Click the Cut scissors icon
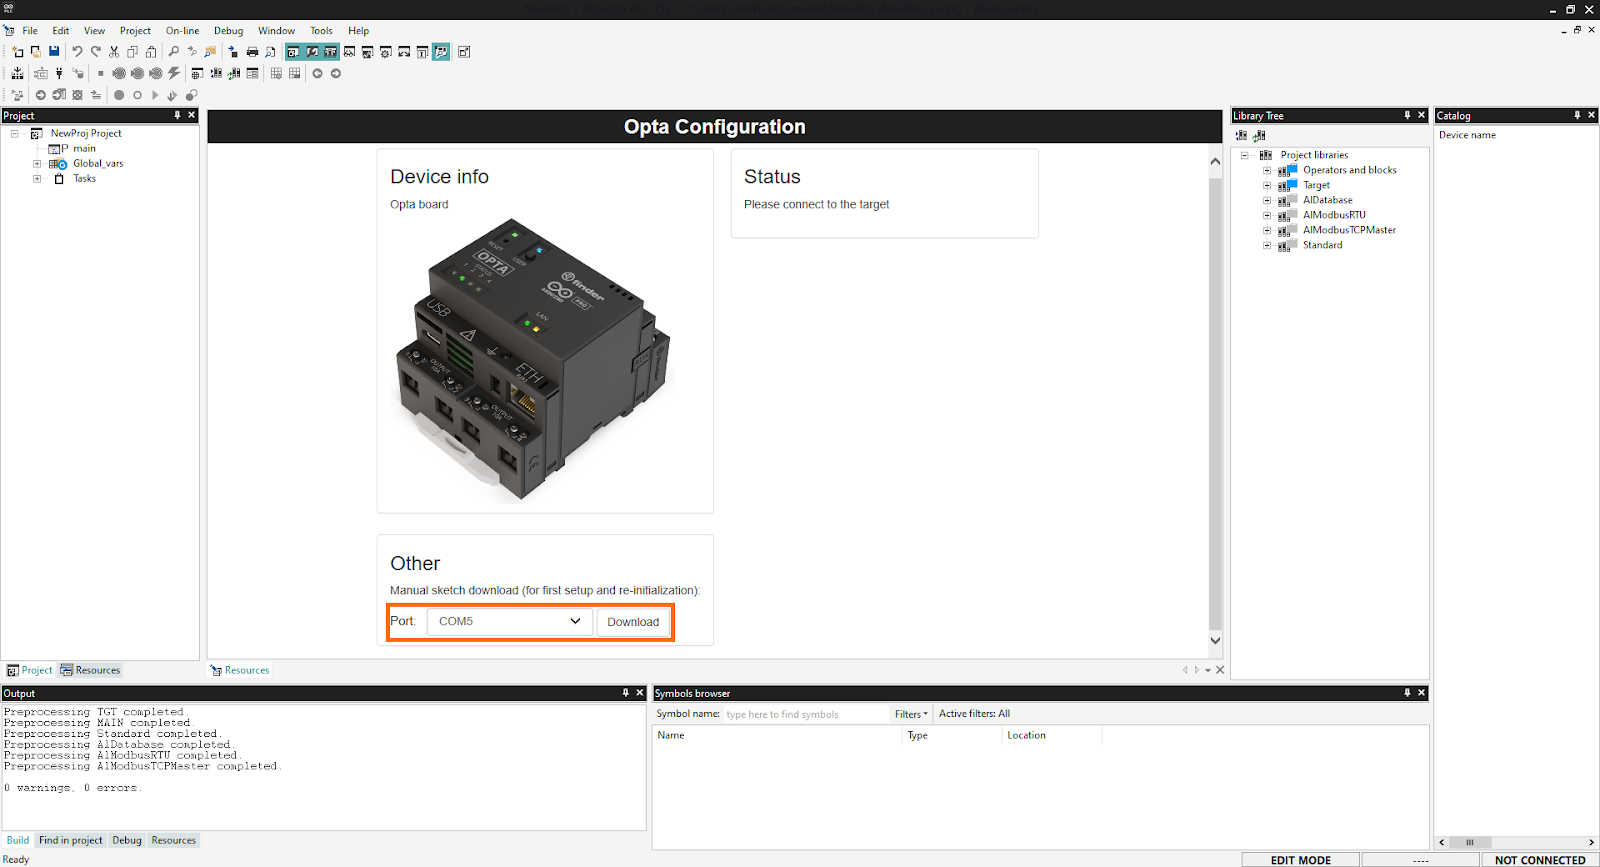 pyautogui.click(x=114, y=52)
